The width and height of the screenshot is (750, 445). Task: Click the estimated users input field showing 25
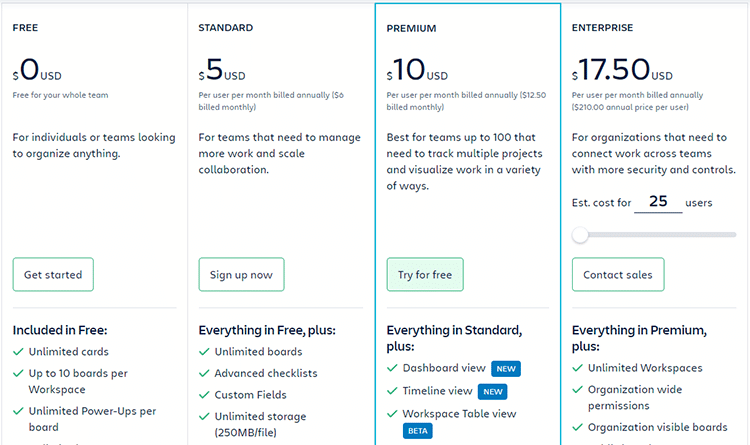click(658, 201)
